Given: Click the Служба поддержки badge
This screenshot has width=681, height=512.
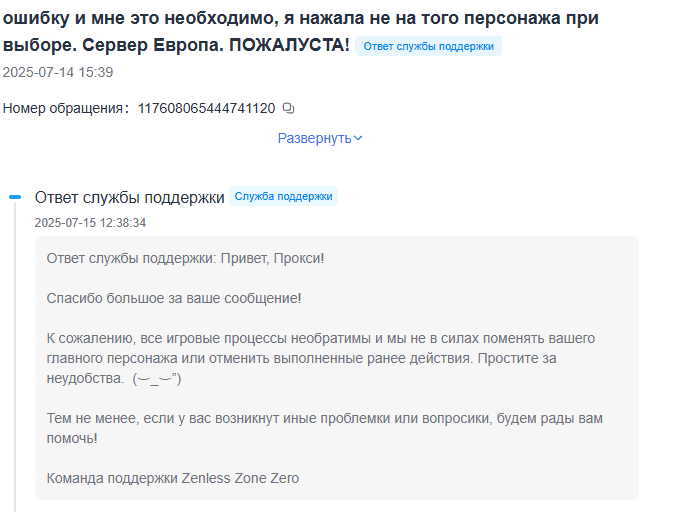Looking at the screenshot, I should tap(283, 197).
